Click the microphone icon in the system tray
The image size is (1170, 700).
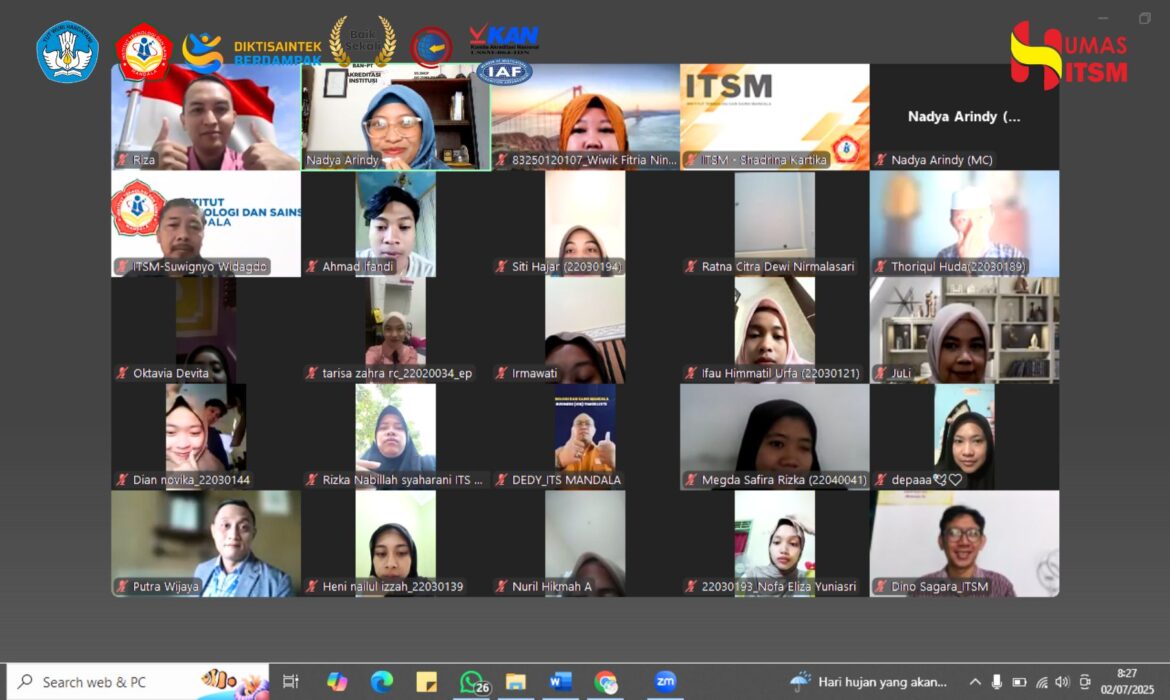pos(997,681)
